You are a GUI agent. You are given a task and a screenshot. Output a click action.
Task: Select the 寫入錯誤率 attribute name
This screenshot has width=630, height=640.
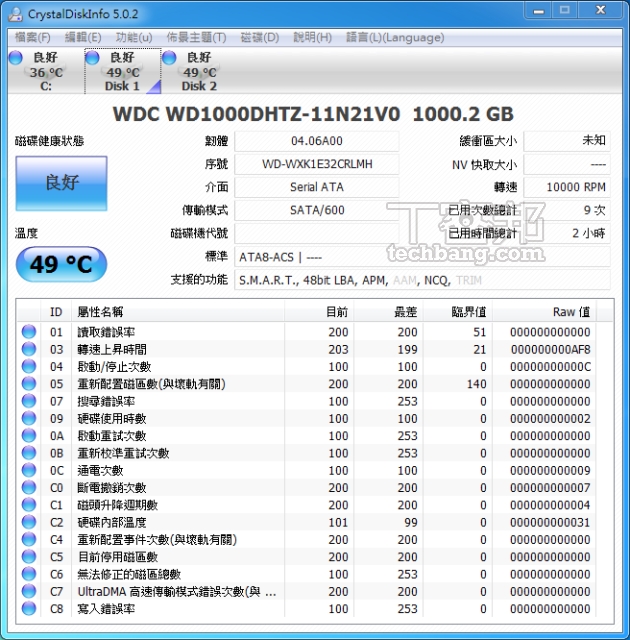pos(106,609)
